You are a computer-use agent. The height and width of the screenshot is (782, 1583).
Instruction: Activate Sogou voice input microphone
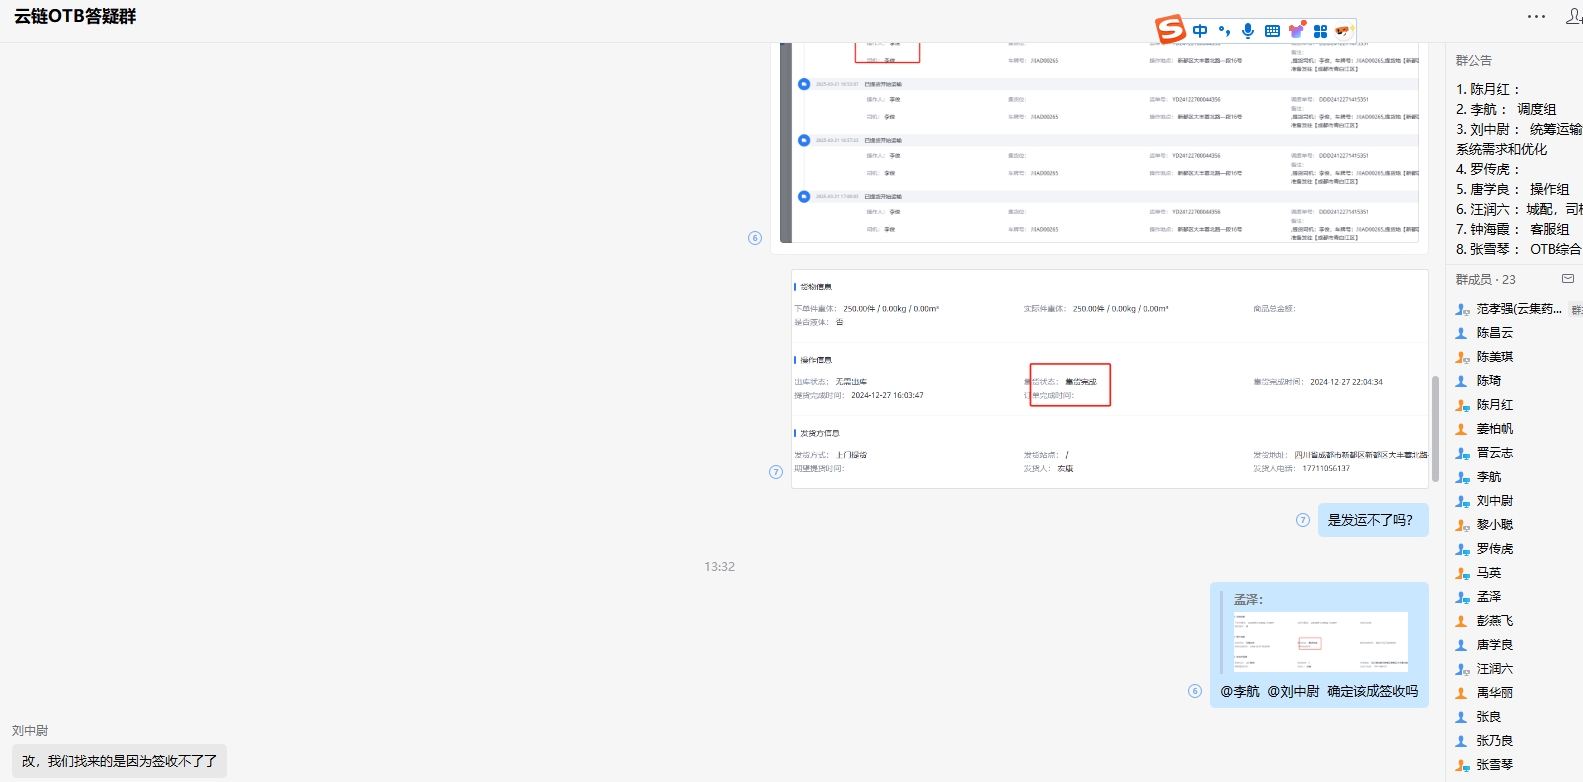coord(1248,31)
